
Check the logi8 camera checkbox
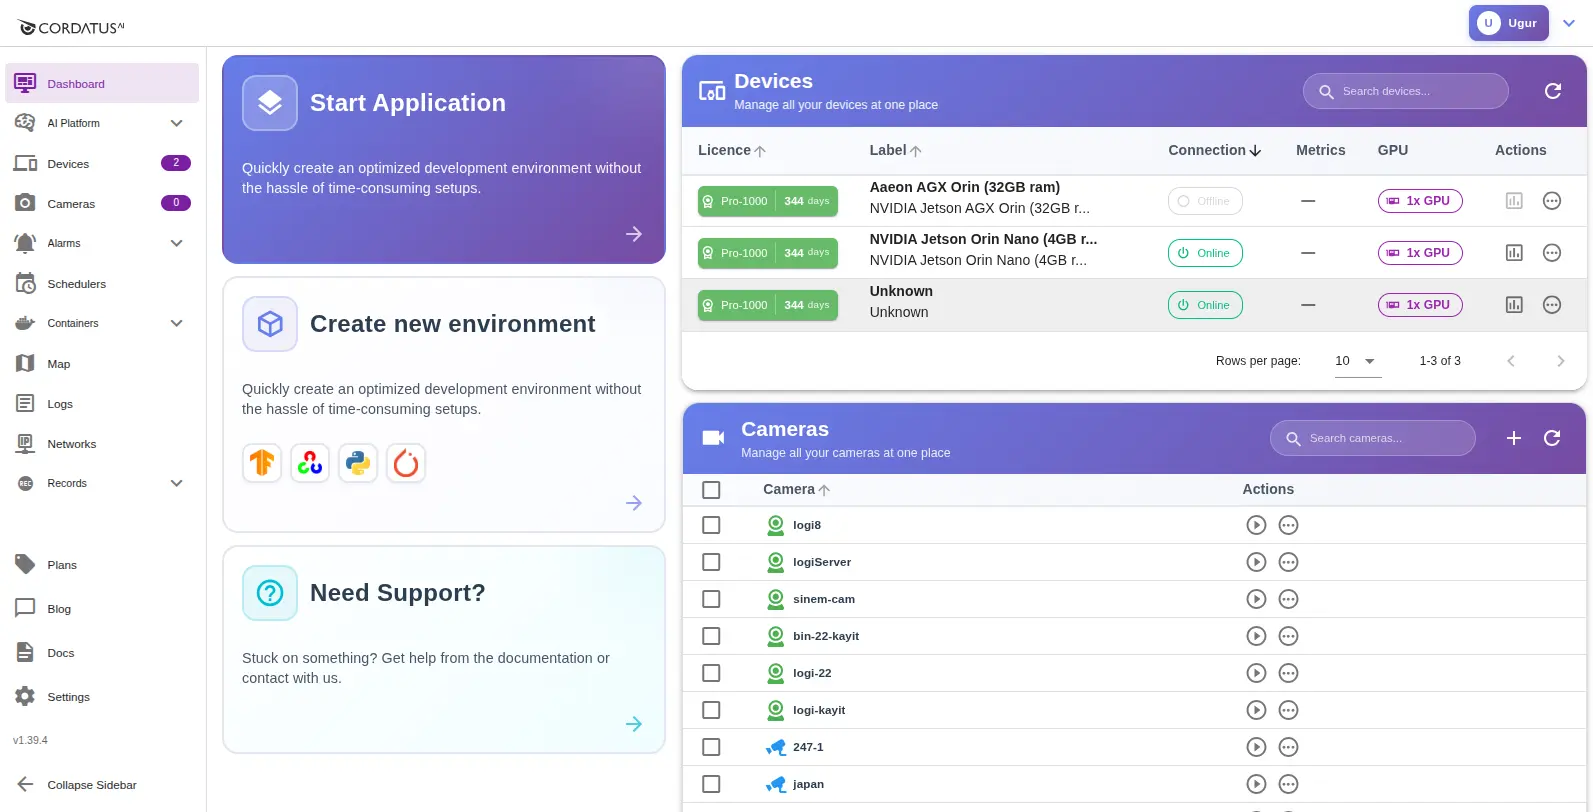point(711,525)
